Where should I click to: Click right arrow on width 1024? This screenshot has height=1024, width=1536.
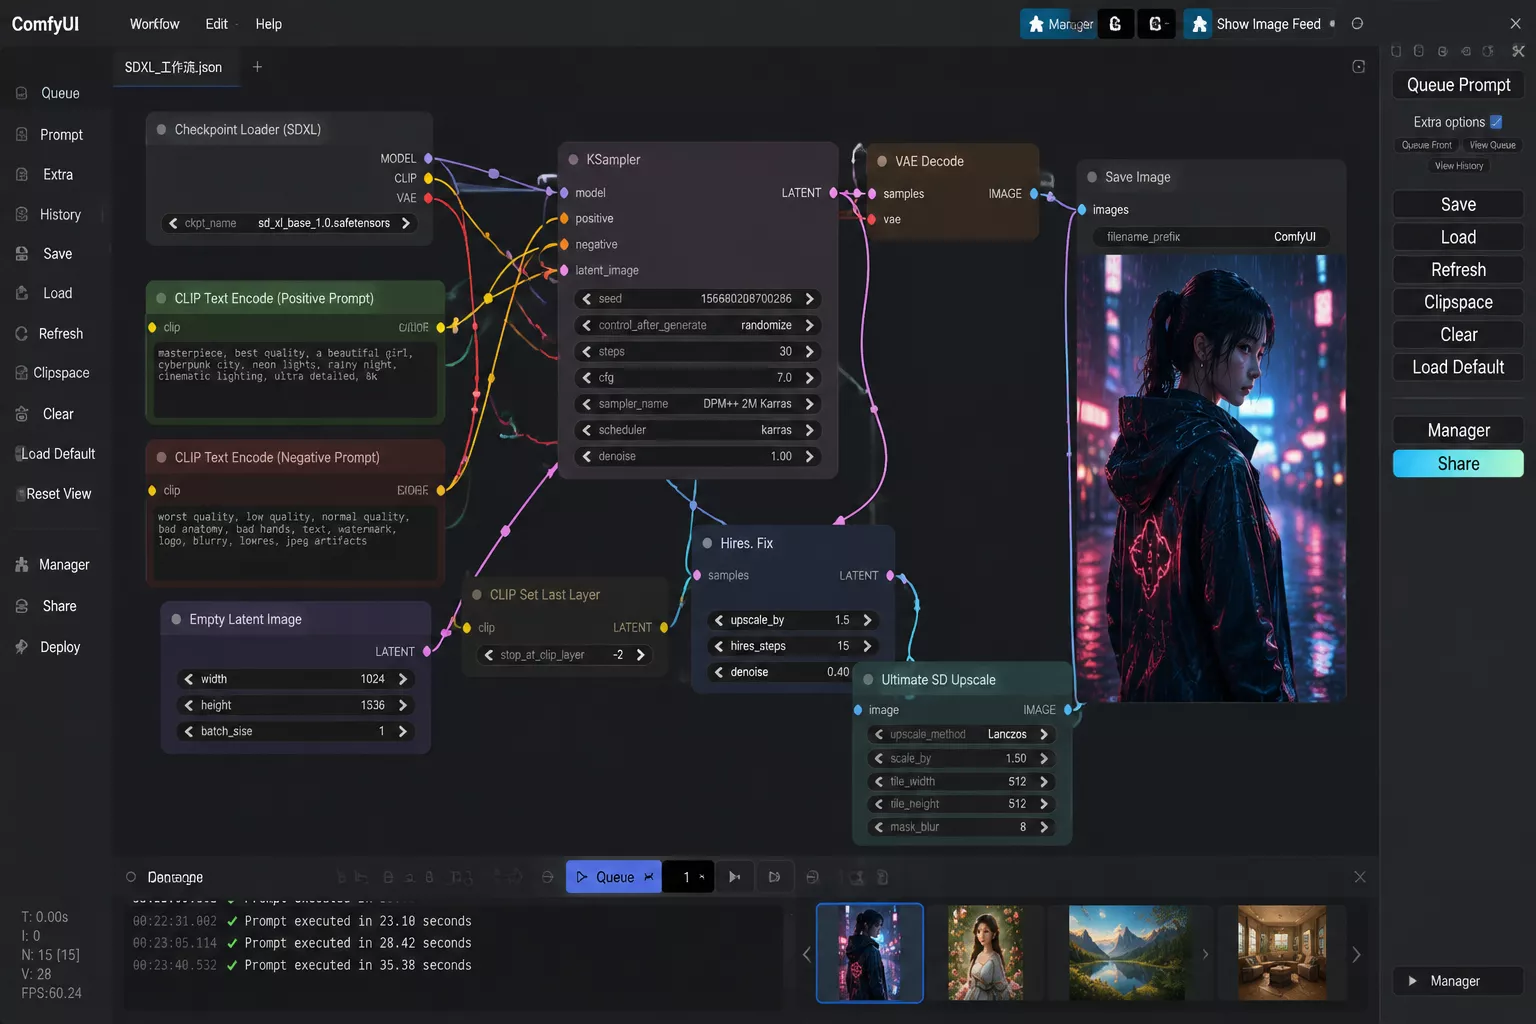coord(403,679)
